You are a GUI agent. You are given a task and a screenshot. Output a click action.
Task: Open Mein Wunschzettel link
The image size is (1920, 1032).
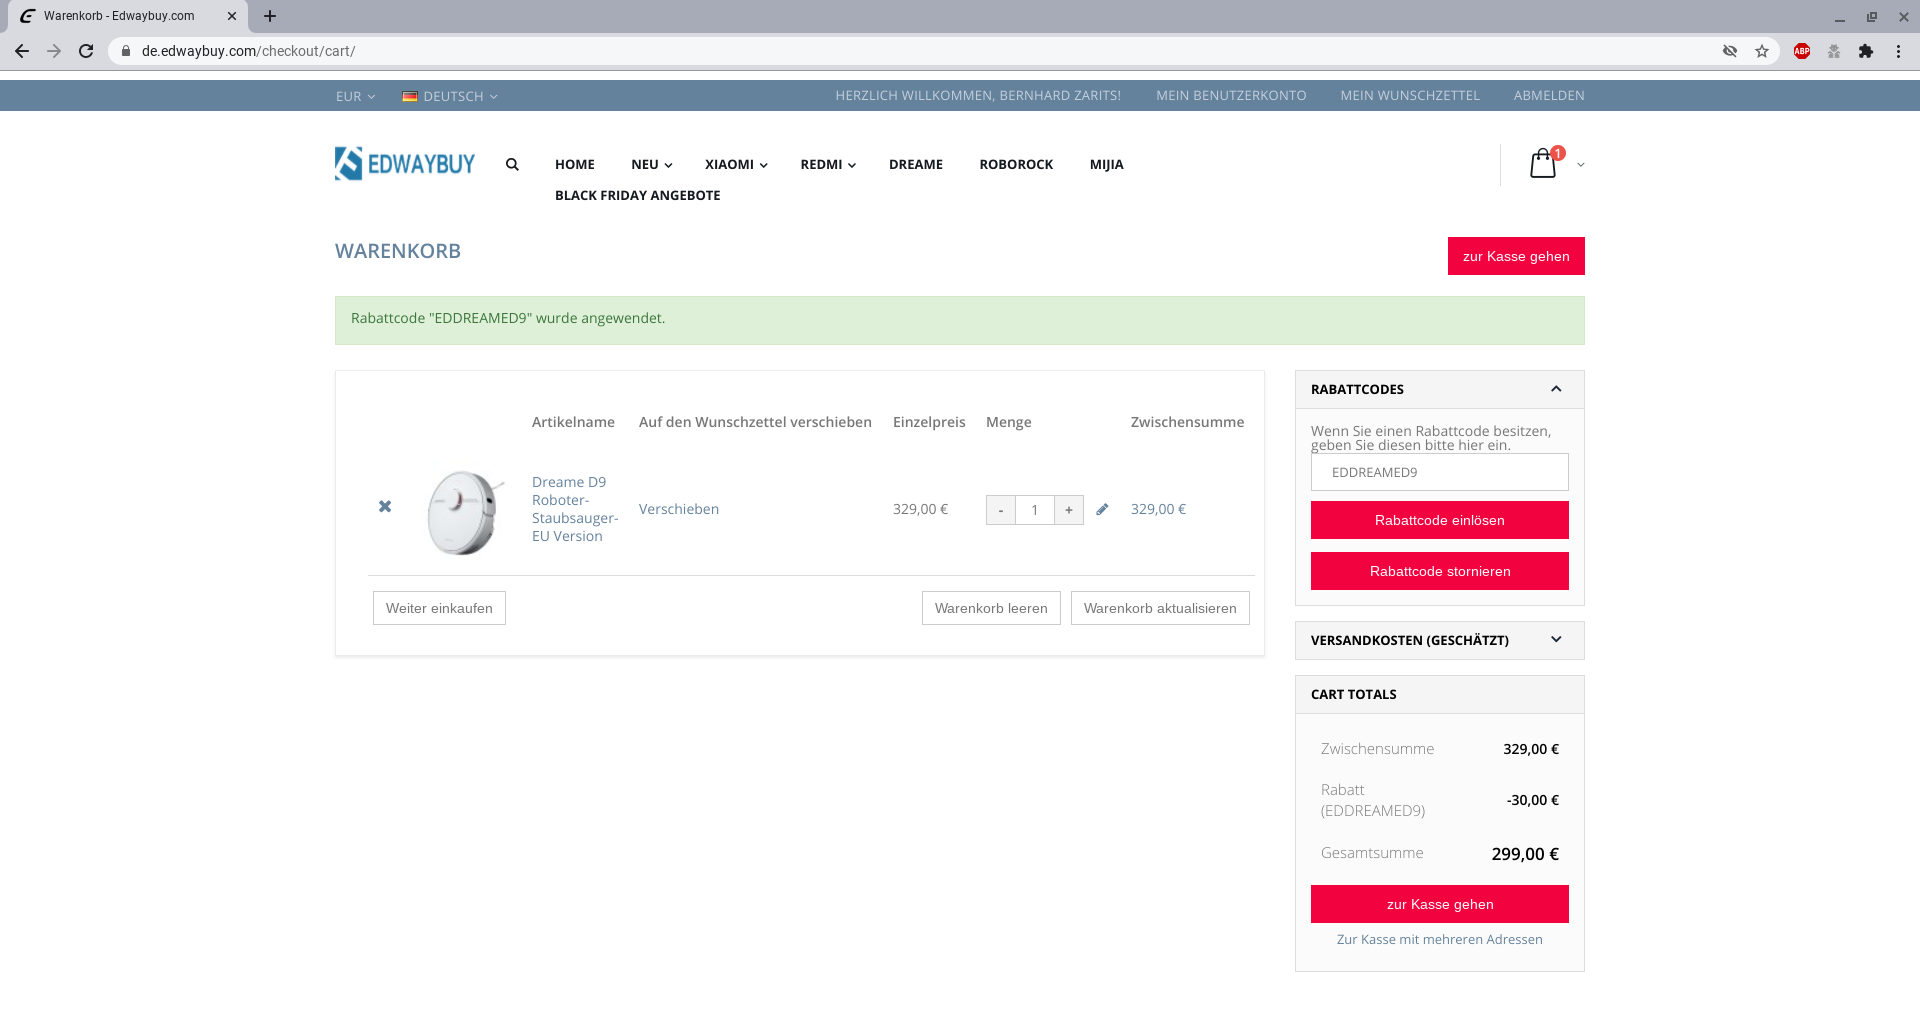[x=1410, y=96]
